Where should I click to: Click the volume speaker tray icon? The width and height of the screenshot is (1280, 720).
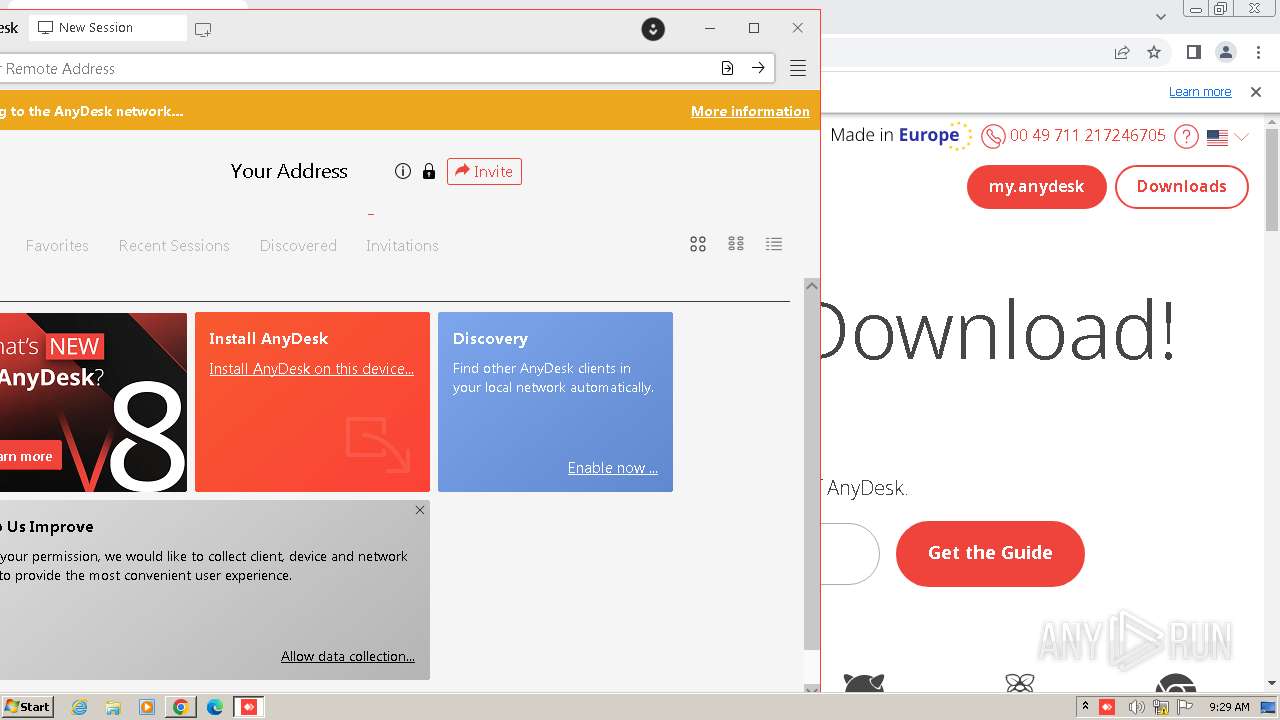[1136, 707]
